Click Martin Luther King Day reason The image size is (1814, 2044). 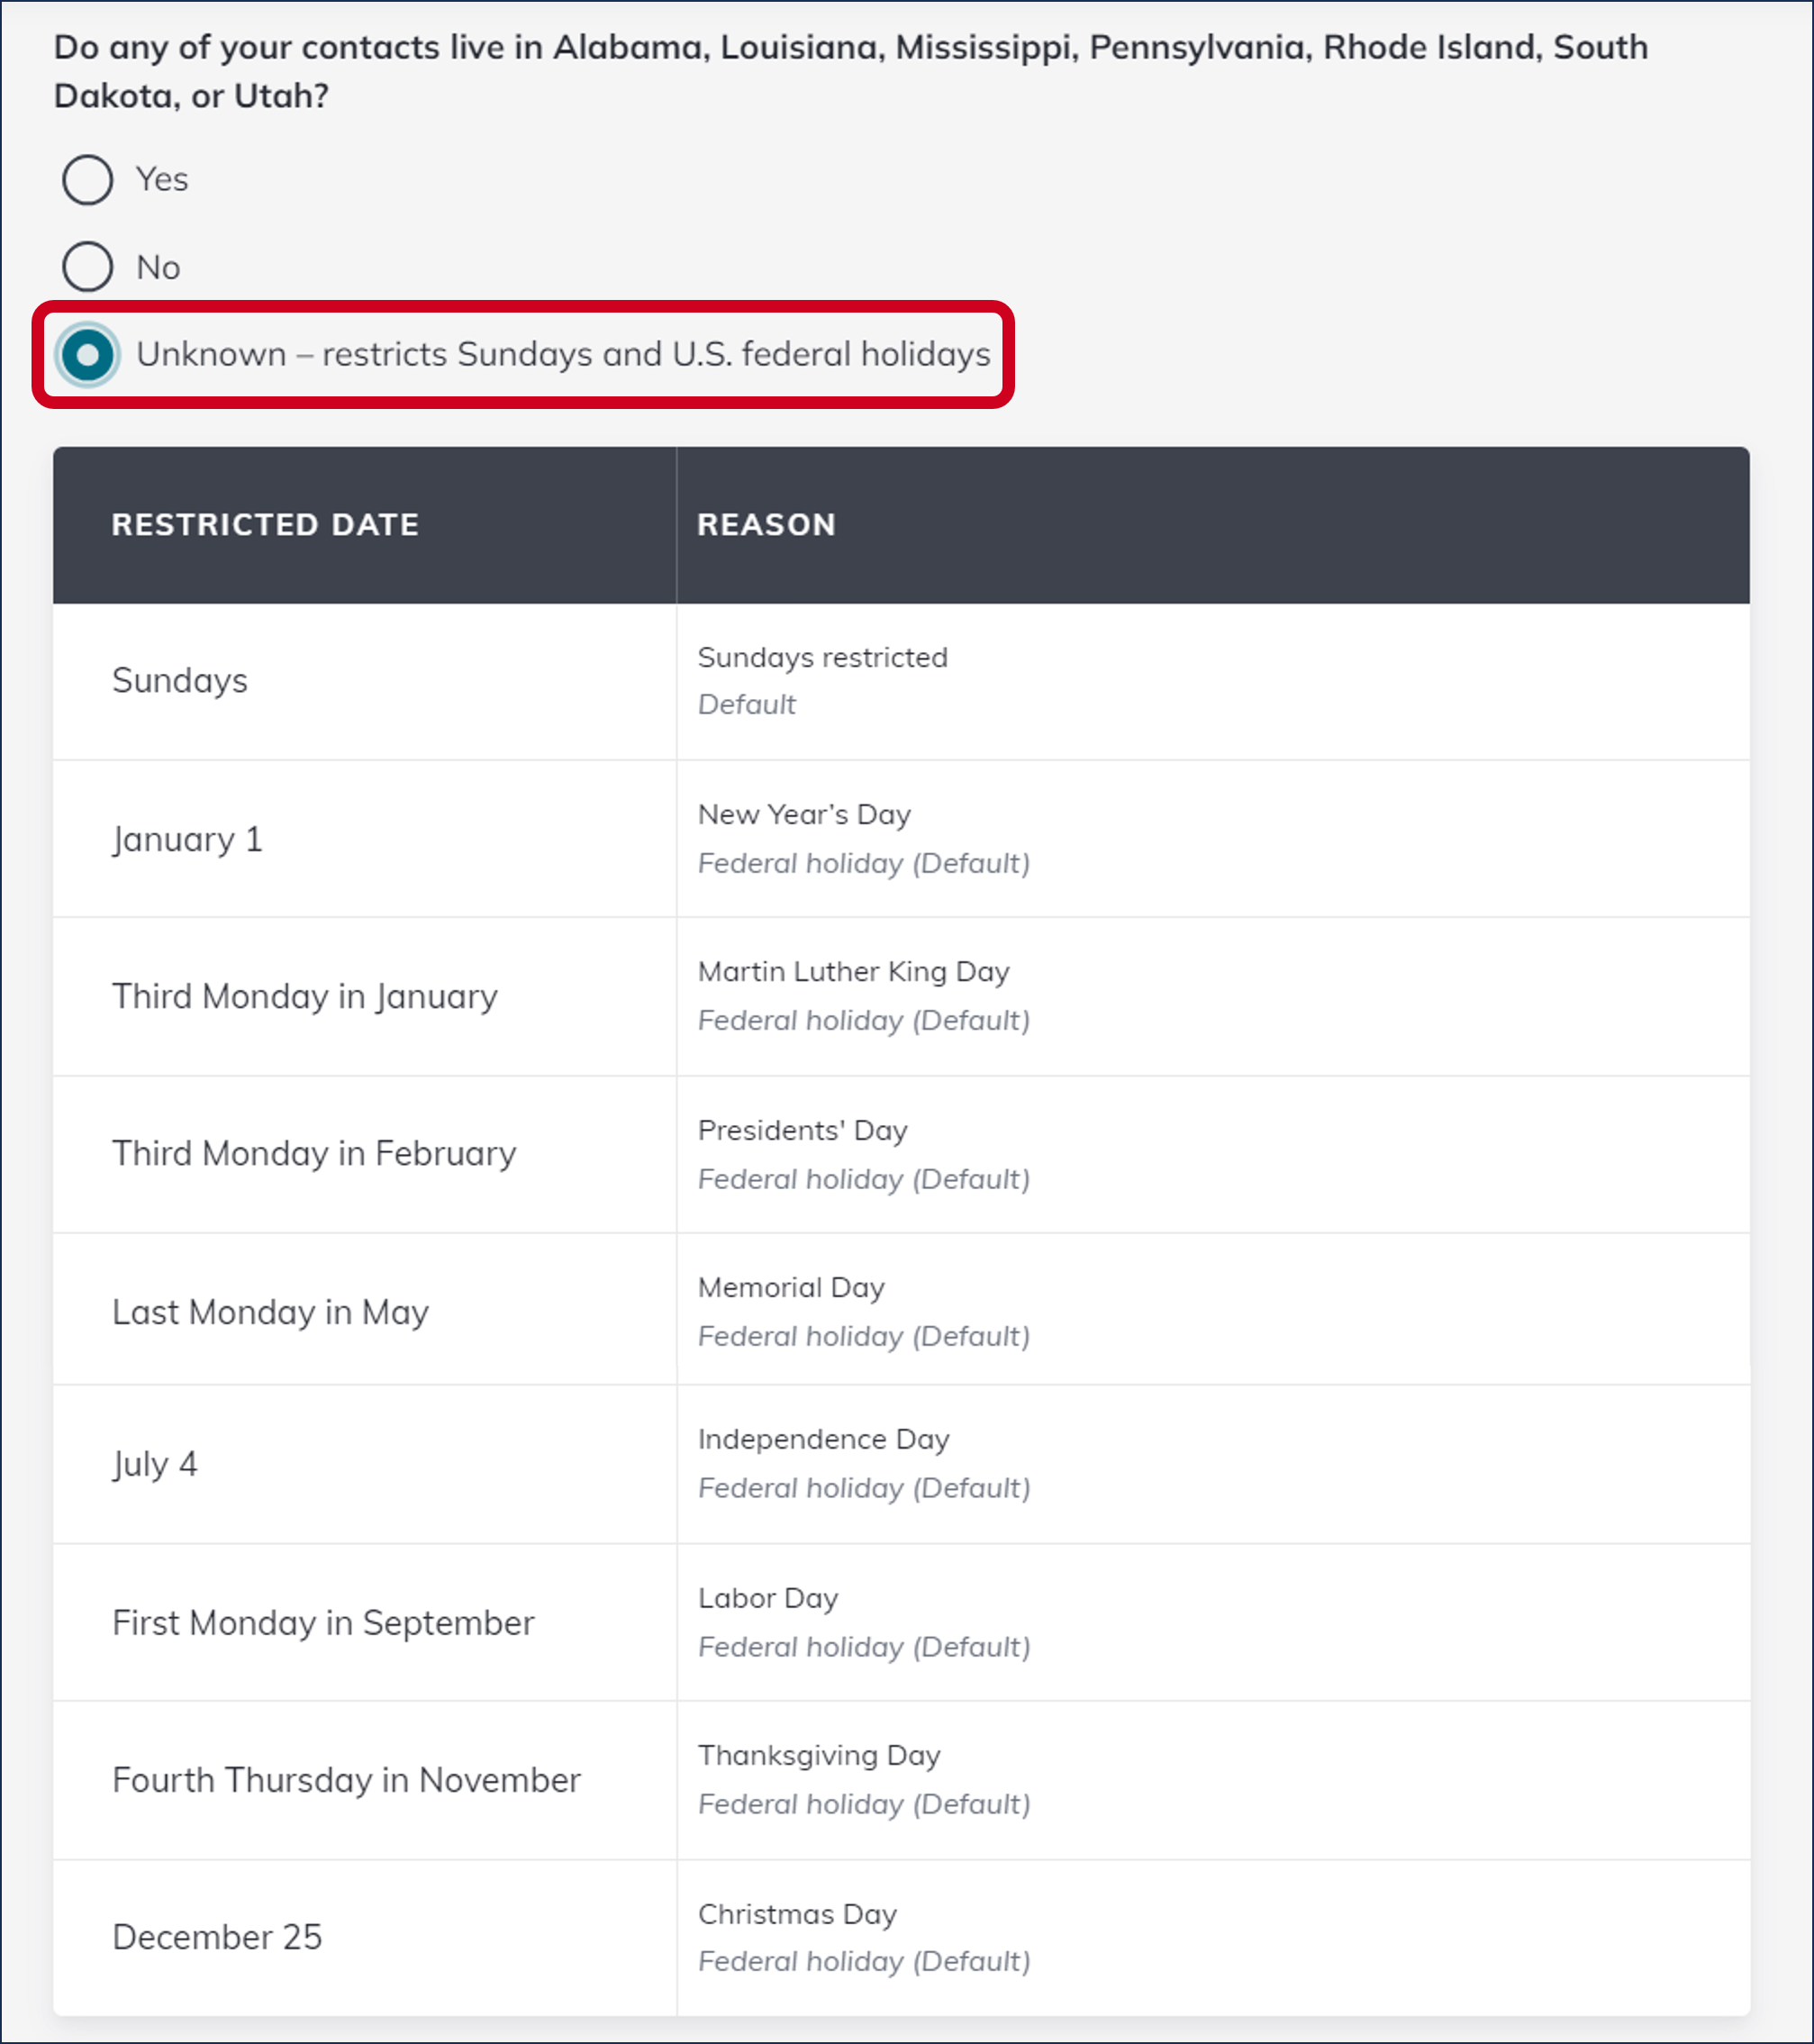pos(853,972)
